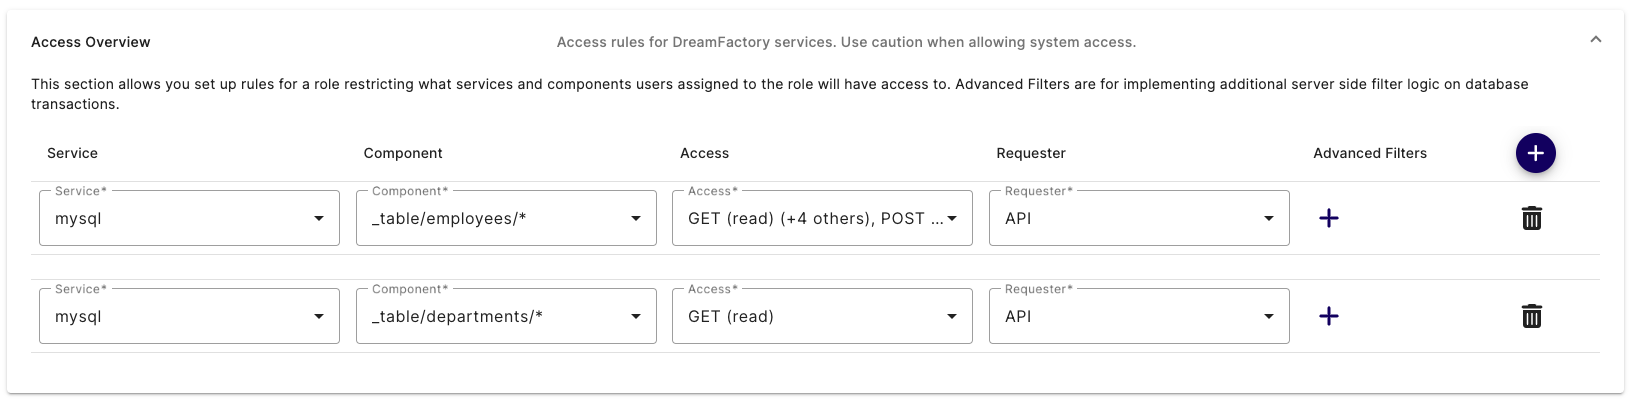Add advanced filter for the employees table row
Screen dimensions: 1636x403
tap(1328, 218)
